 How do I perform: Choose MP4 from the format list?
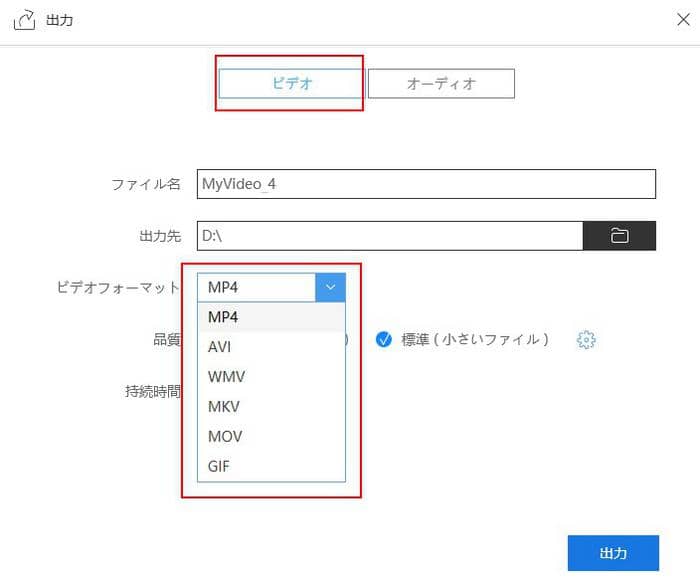(271, 317)
